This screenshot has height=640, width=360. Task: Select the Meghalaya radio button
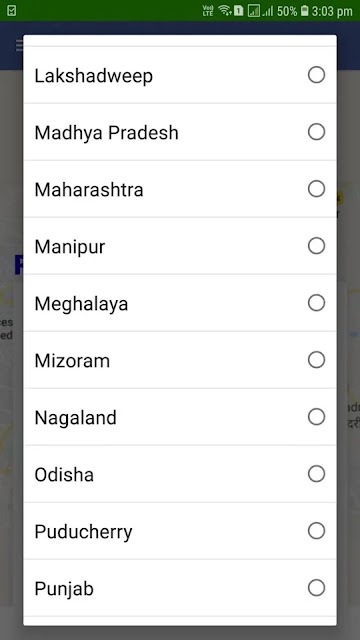(316, 303)
